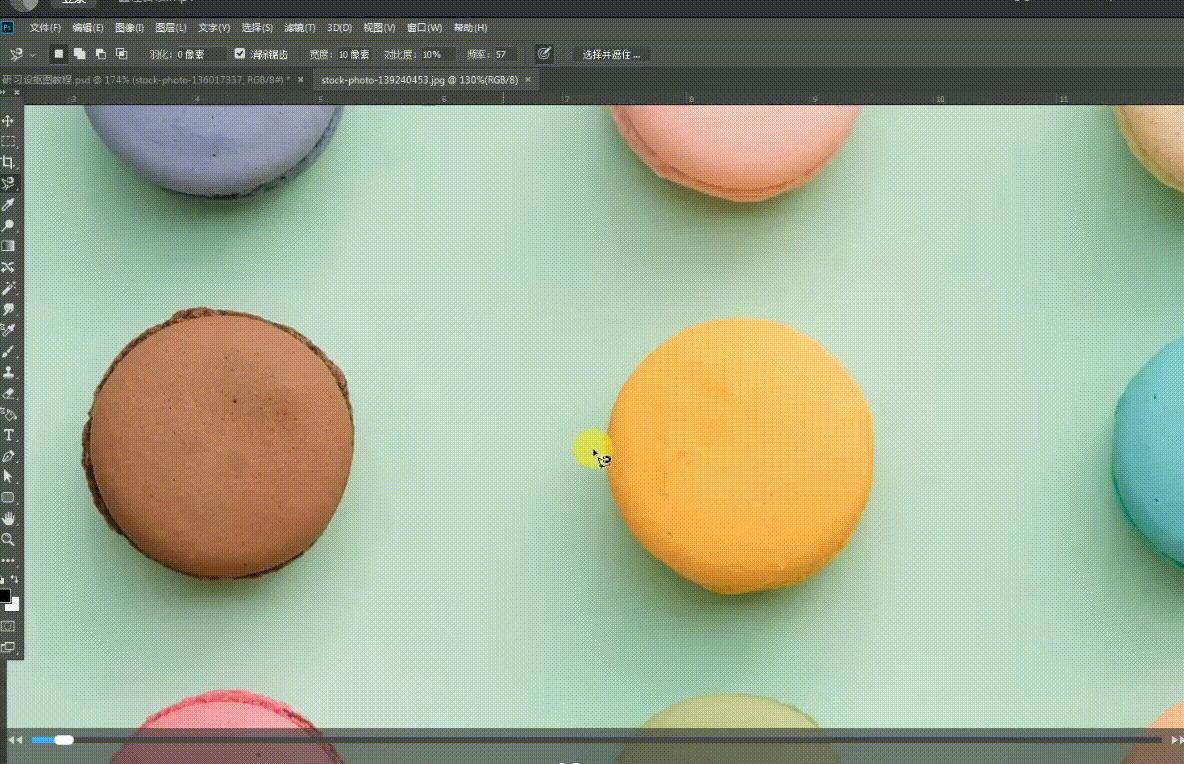Select the Eraser tool
Screen dimensions: 1184x764
[8, 393]
